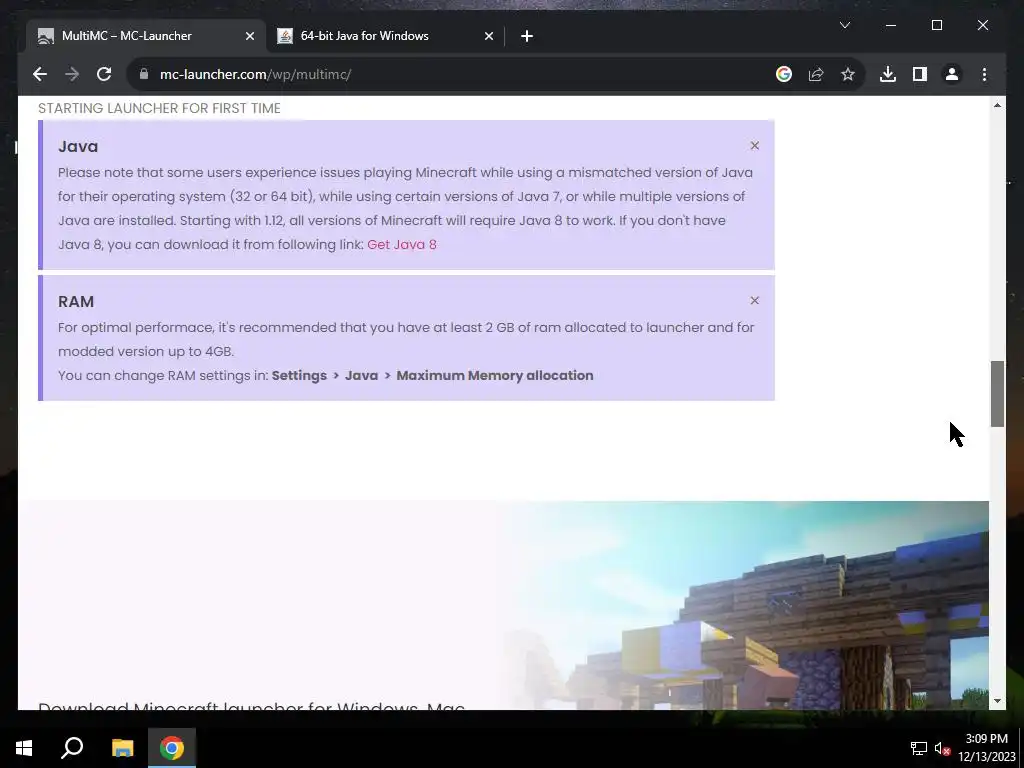Click the 'Maximum Memory allocation' text

pos(495,376)
